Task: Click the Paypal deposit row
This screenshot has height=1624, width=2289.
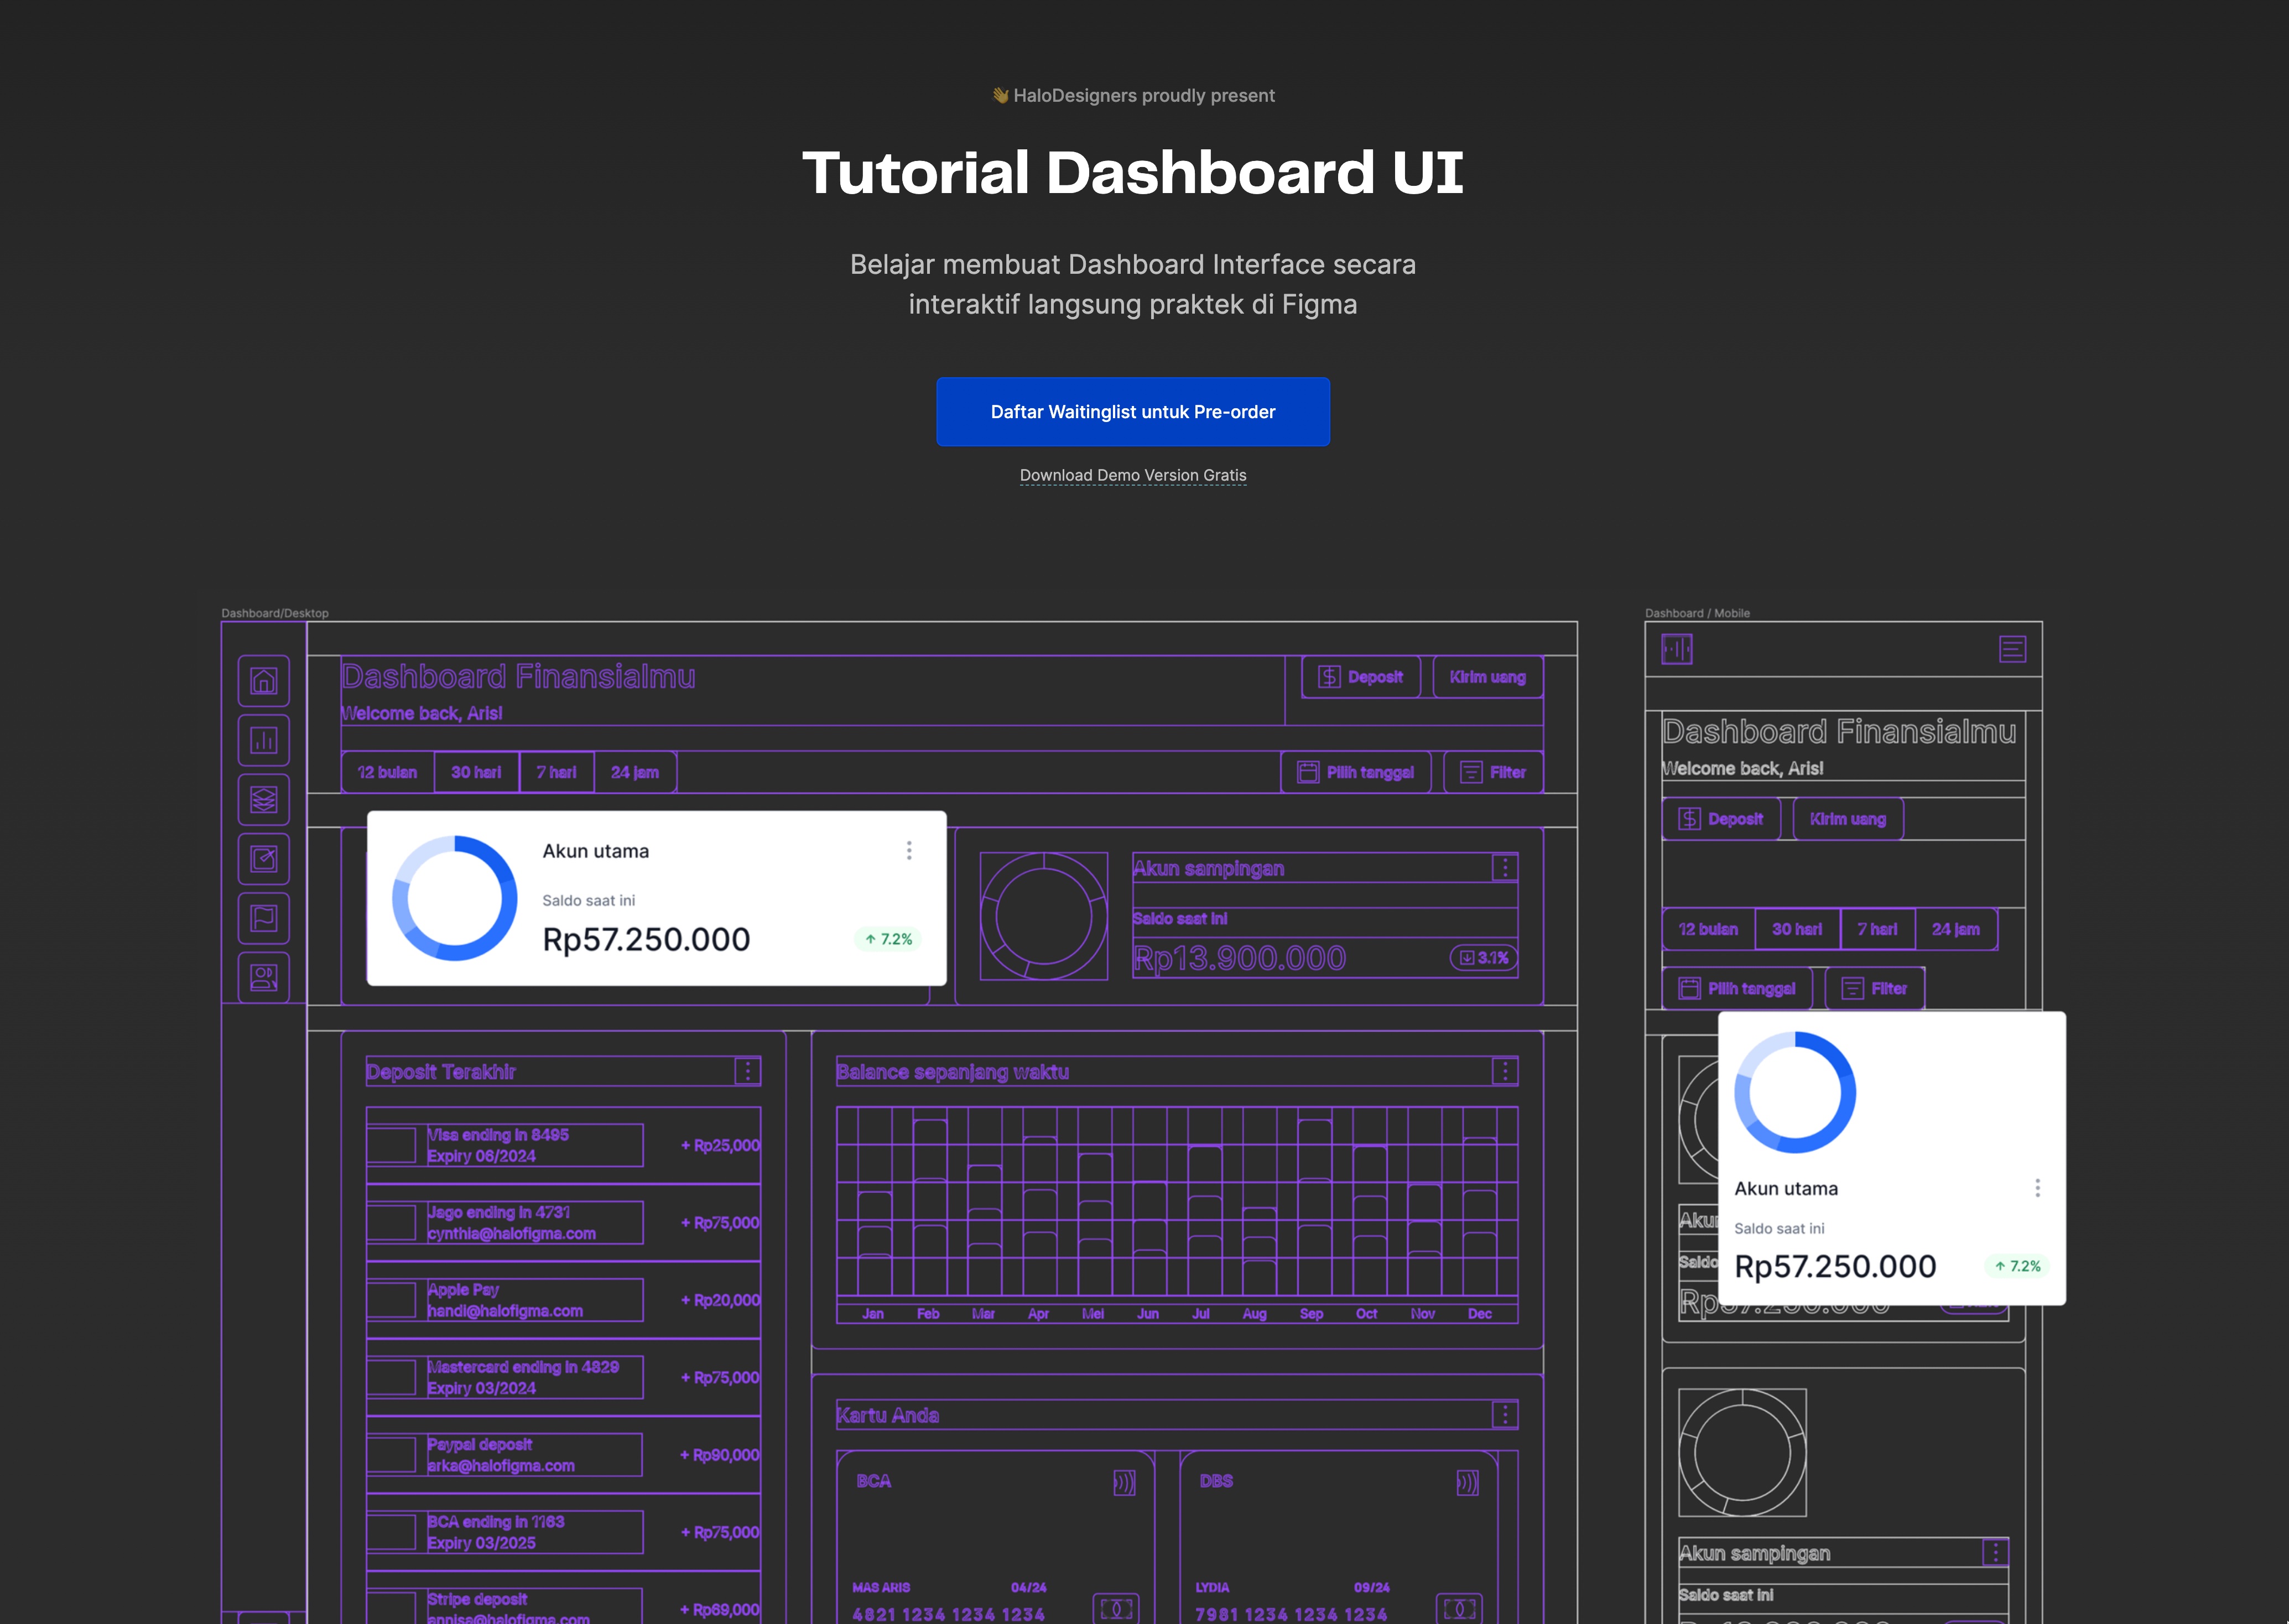Action: 563,1454
